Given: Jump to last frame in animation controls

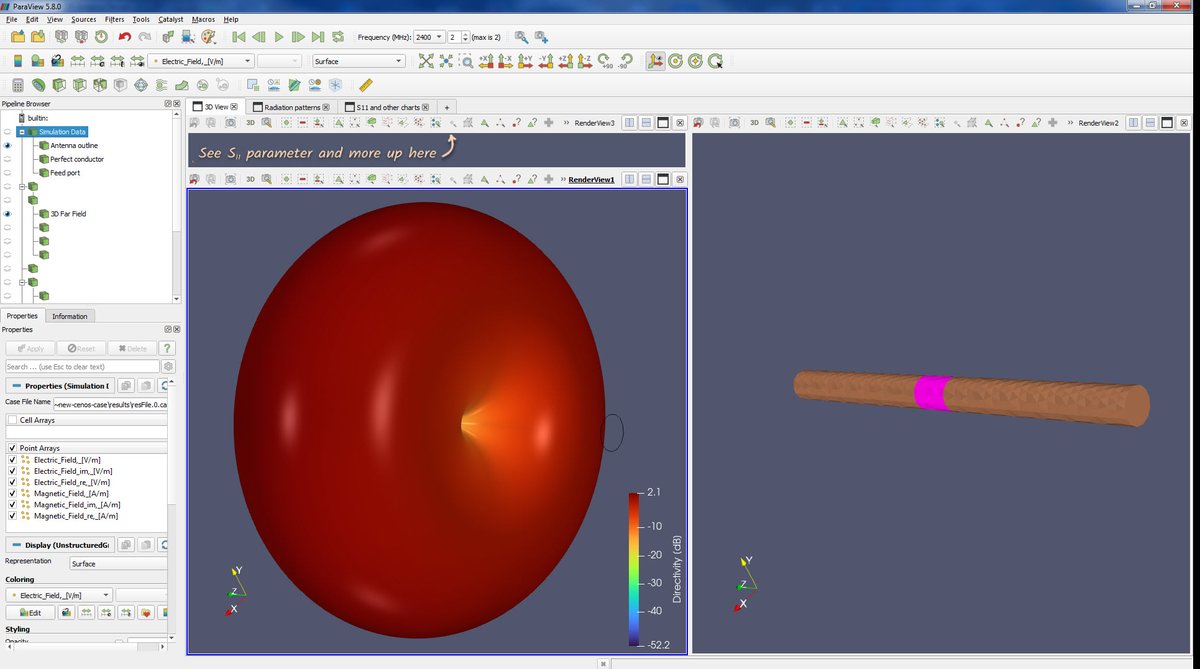Looking at the screenshot, I should (318, 37).
